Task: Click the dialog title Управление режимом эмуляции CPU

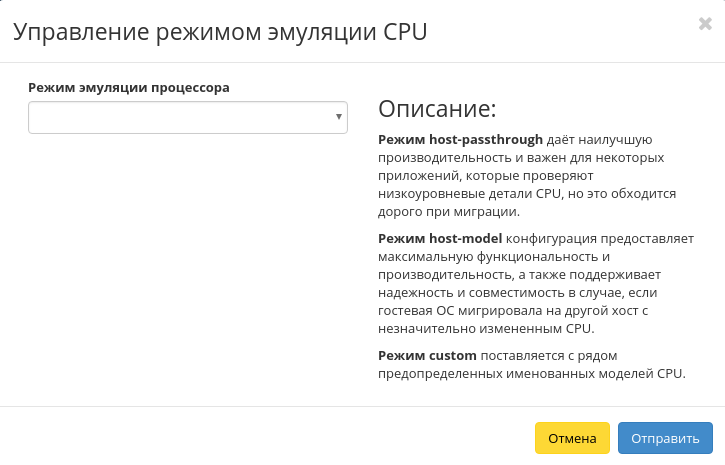Action: coord(219,32)
